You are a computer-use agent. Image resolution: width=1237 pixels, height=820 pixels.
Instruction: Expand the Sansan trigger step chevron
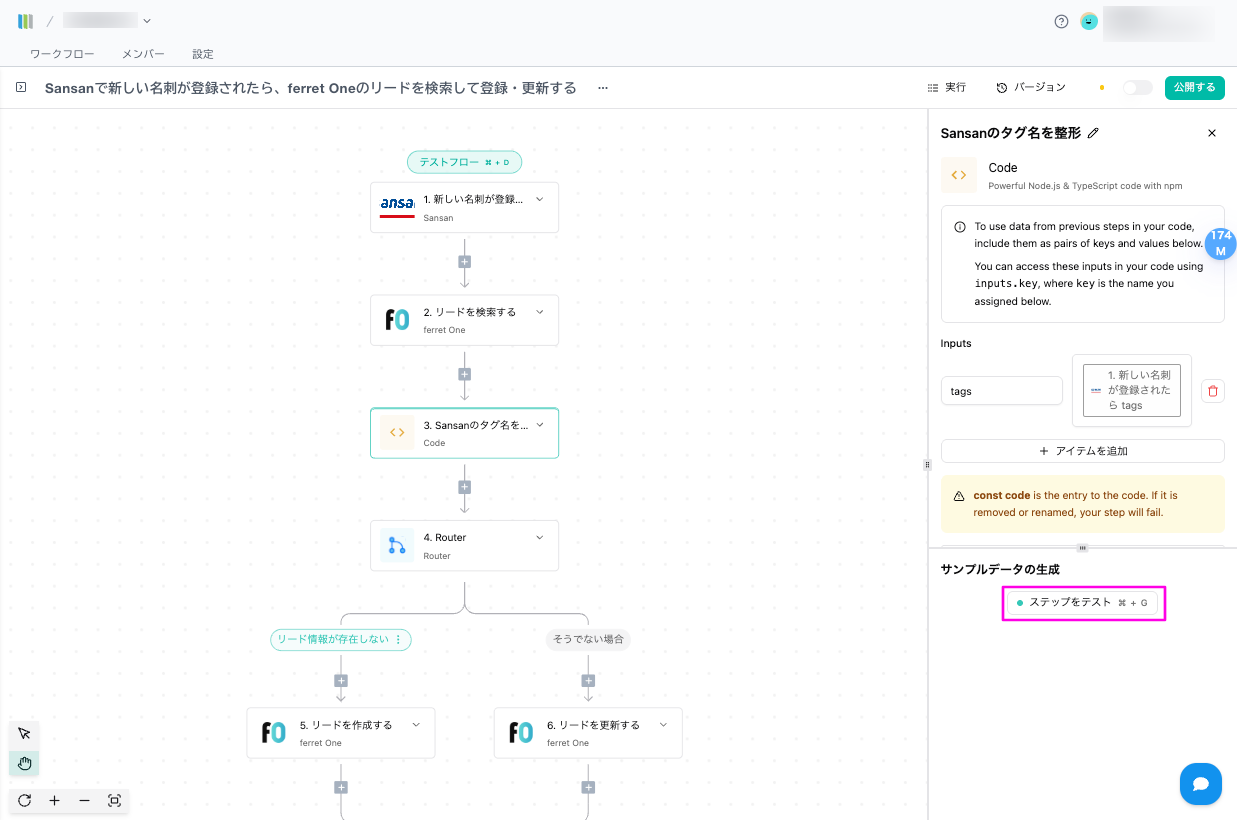(540, 199)
